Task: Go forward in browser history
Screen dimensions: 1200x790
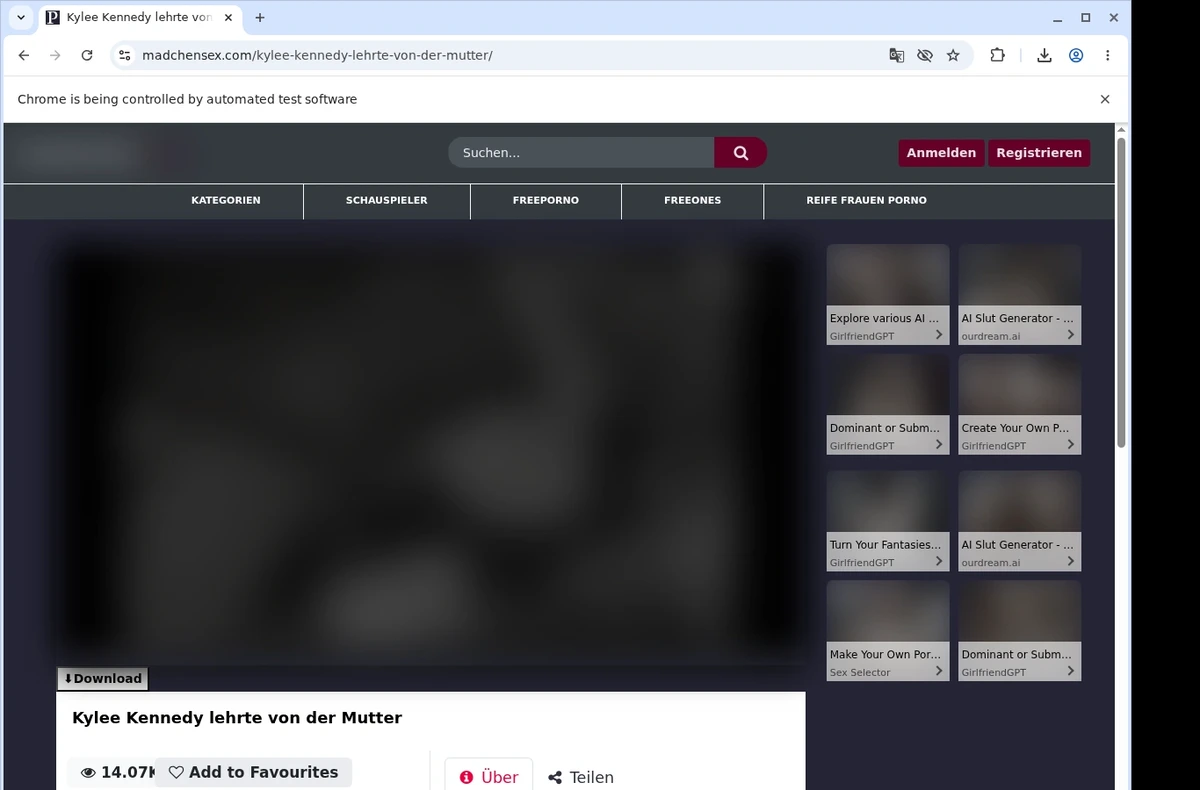Action: coord(55,56)
